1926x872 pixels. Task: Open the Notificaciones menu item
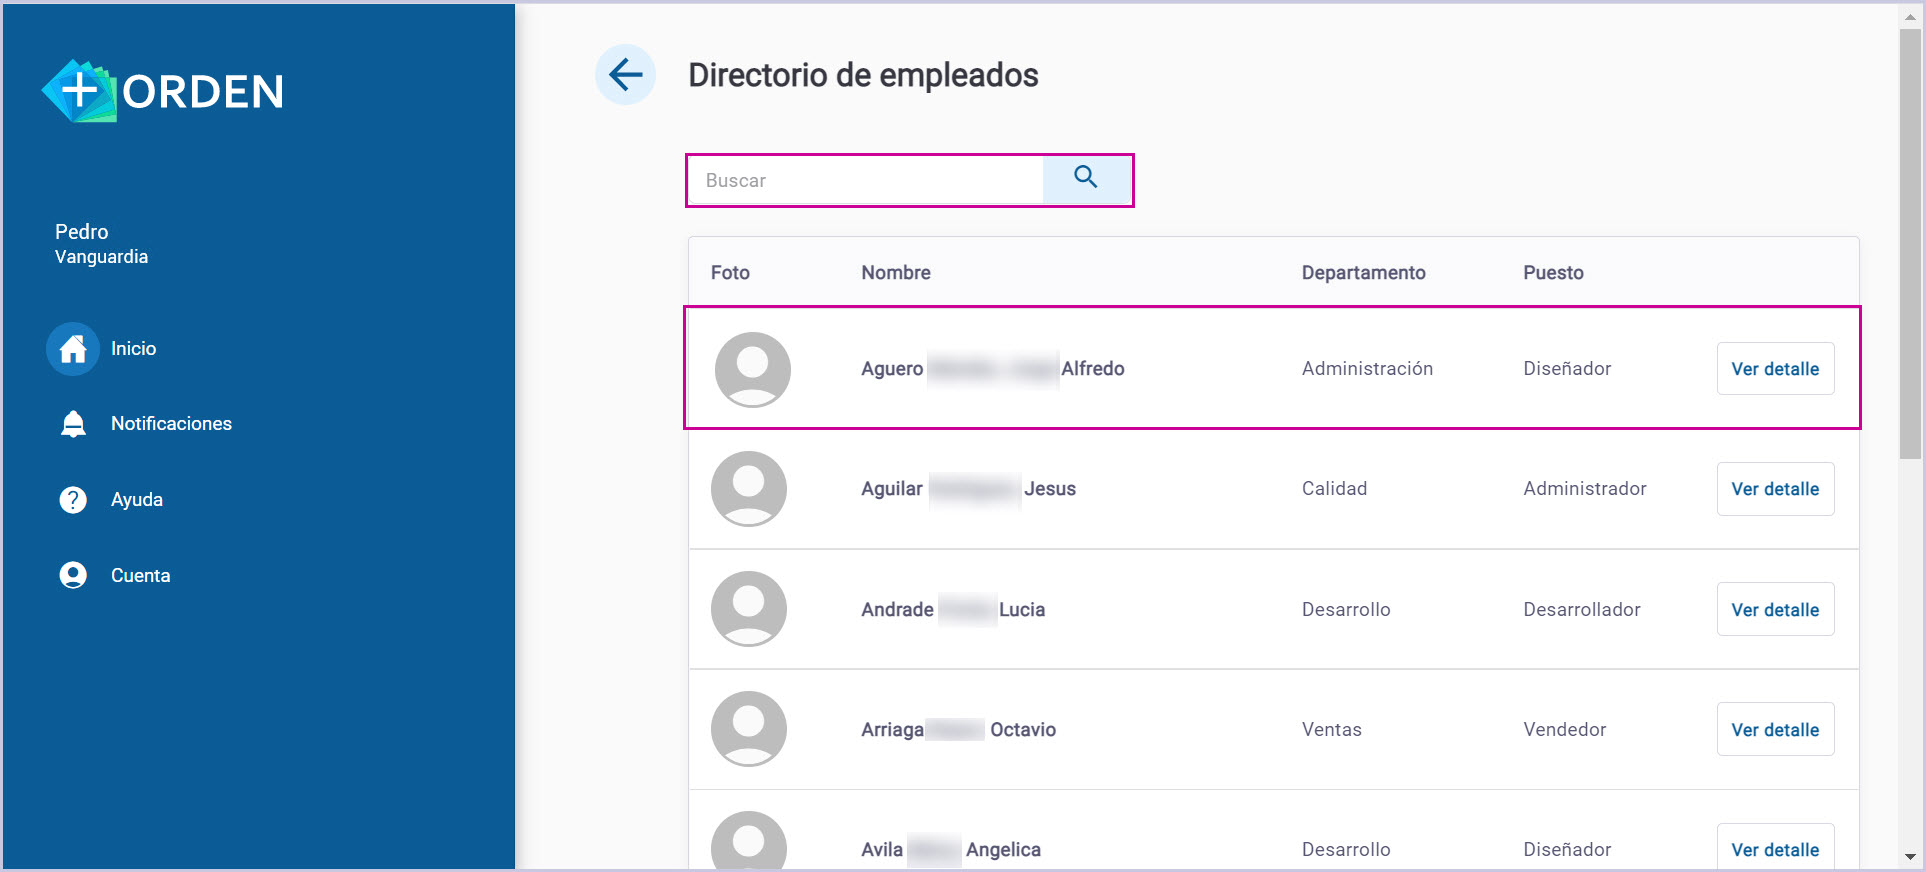click(x=171, y=424)
